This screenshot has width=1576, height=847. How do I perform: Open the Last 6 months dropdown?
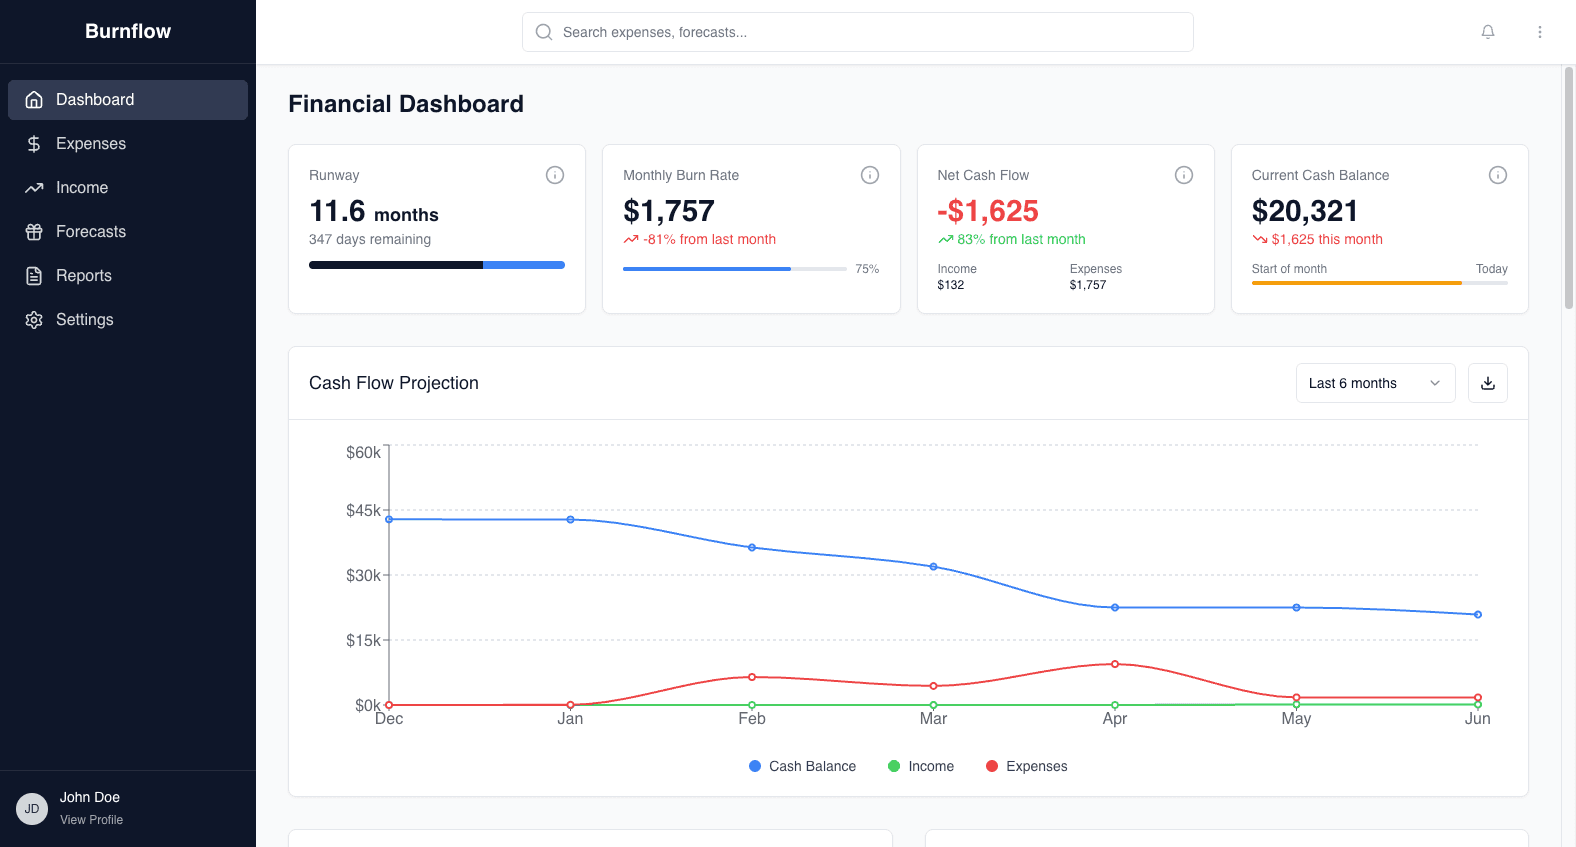pyautogui.click(x=1375, y=383)
